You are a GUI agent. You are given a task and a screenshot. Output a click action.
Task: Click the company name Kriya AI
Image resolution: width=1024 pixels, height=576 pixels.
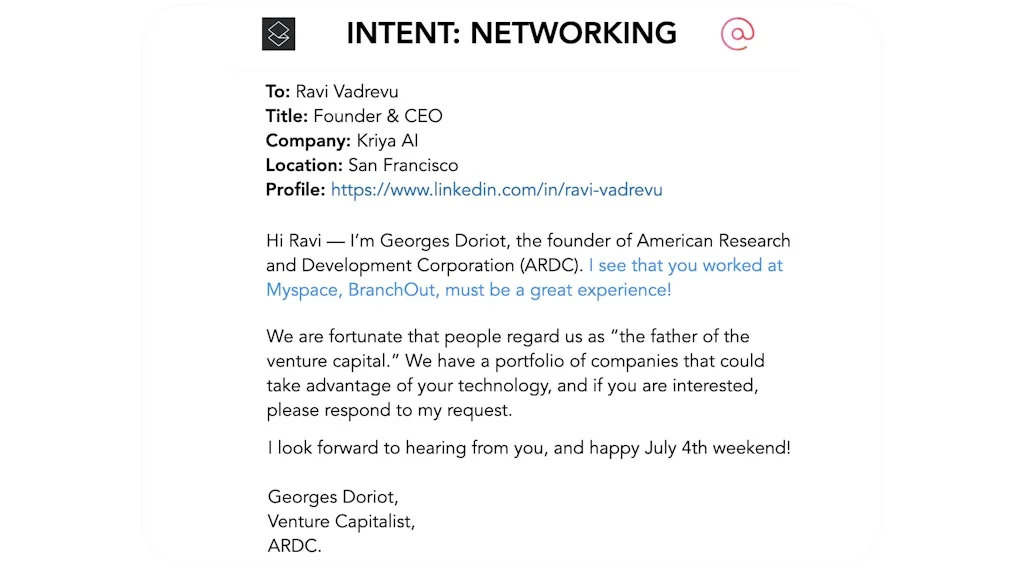pos(387,141)
